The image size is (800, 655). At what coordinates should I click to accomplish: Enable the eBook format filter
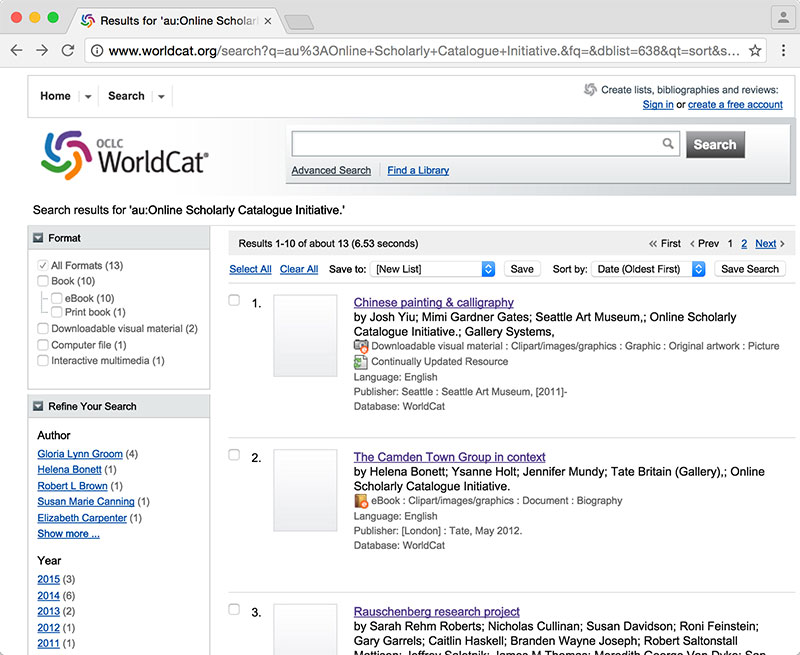point(57,298)
